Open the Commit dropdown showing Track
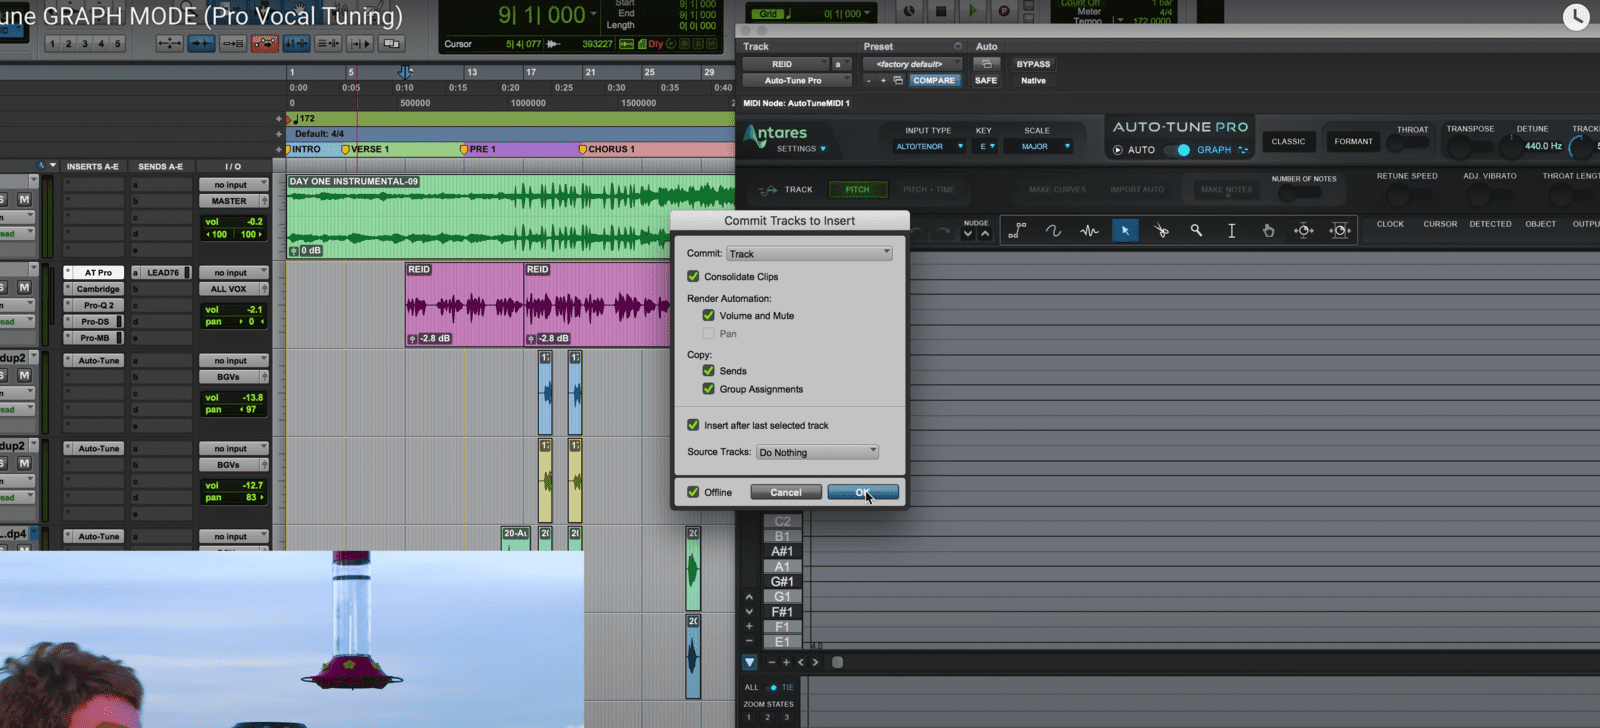The image size is (1600, 728). pos(809,254)
